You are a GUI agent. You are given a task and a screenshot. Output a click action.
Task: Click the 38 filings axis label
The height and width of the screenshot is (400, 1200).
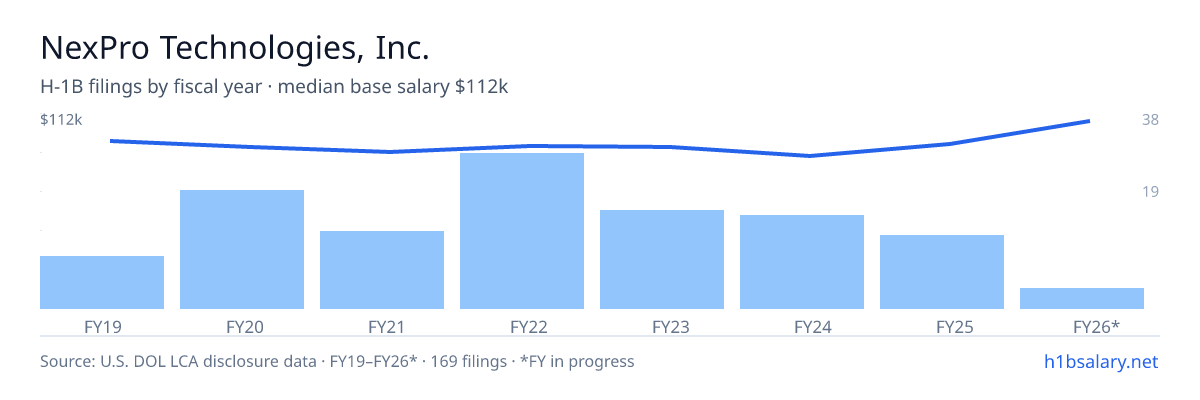tap(1150, 120)
